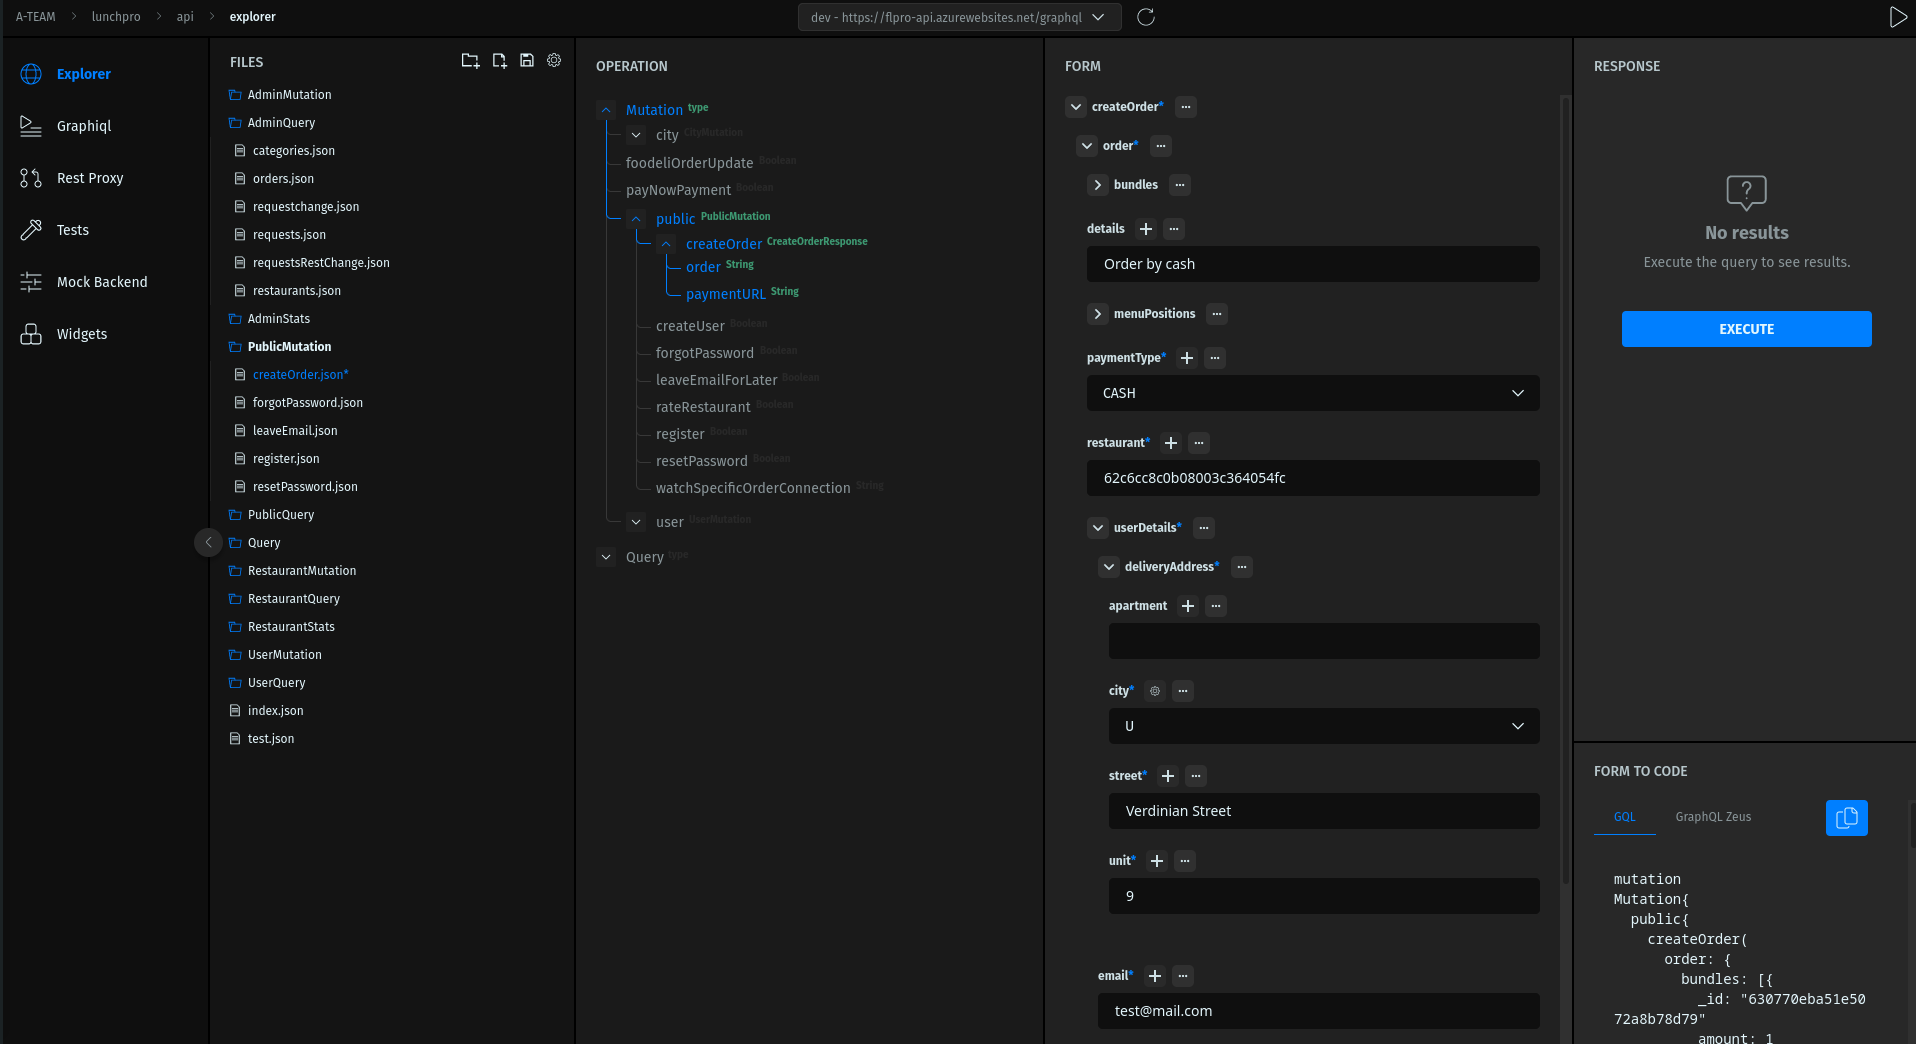Click the plus button next to apartment
This screenshot has height=1044, width=1916.
pyautogui.click(x=1188, y=606)
